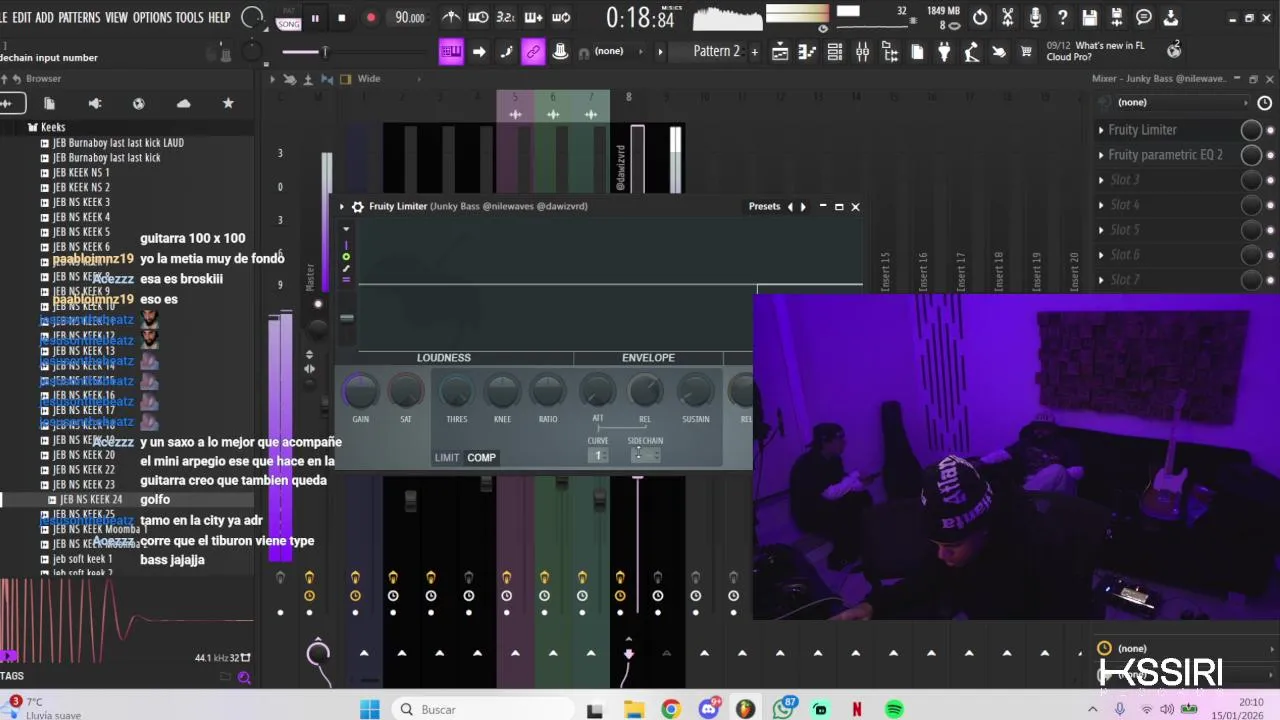The height and width of the screenshot is (720, 1280).
Task: Toggle the 3-2-1 countdown before recording
Action: pos(506,17)
